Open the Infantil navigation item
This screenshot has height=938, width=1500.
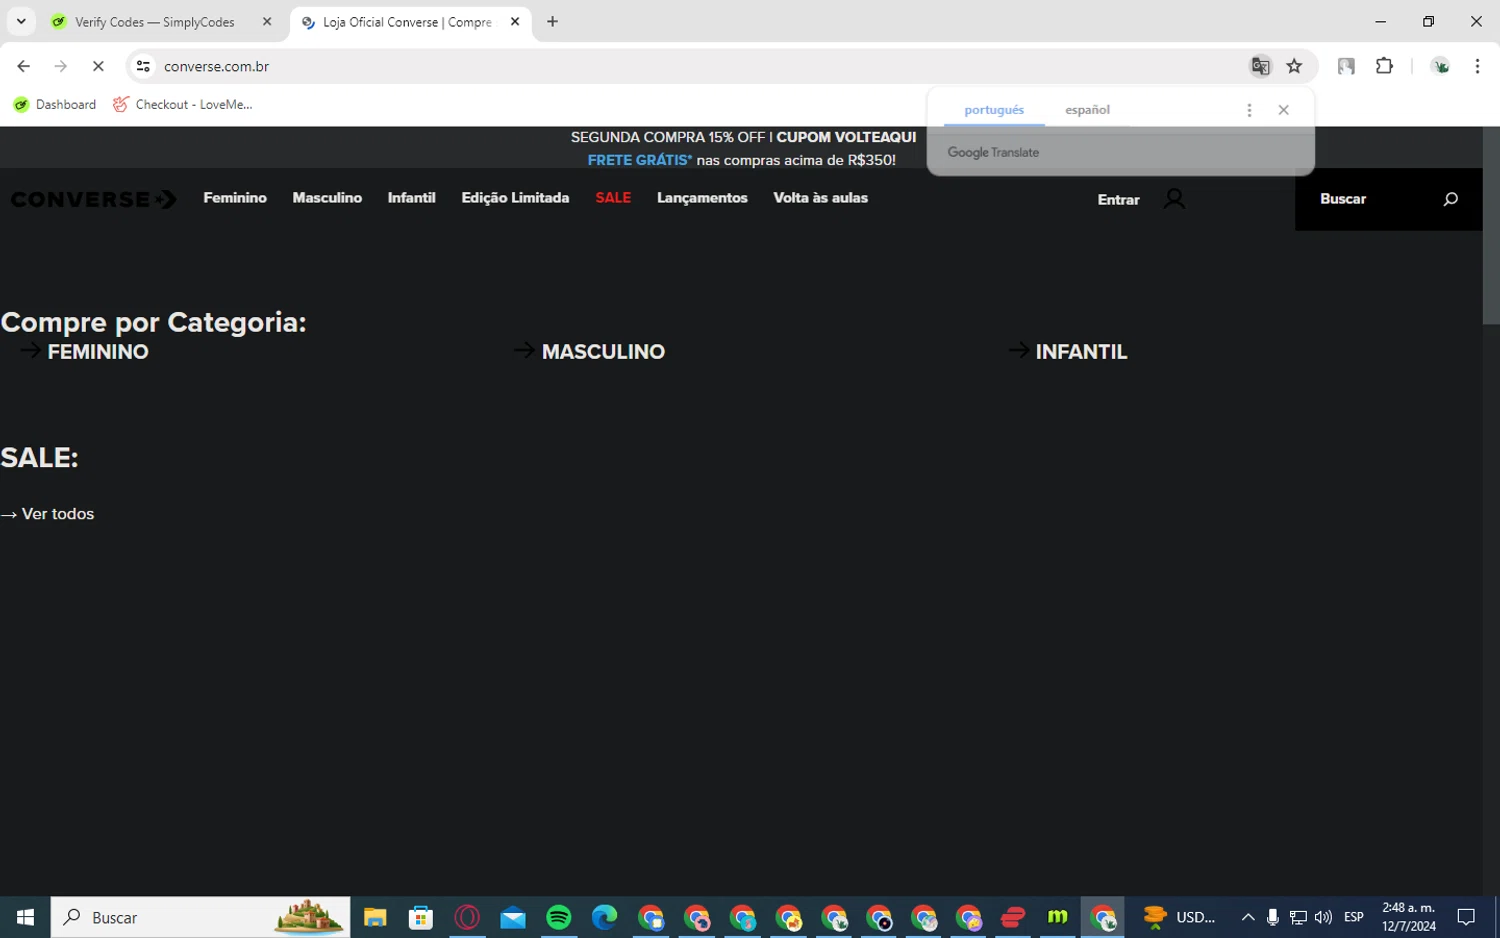pyautogui.click(x=411, y=198)
